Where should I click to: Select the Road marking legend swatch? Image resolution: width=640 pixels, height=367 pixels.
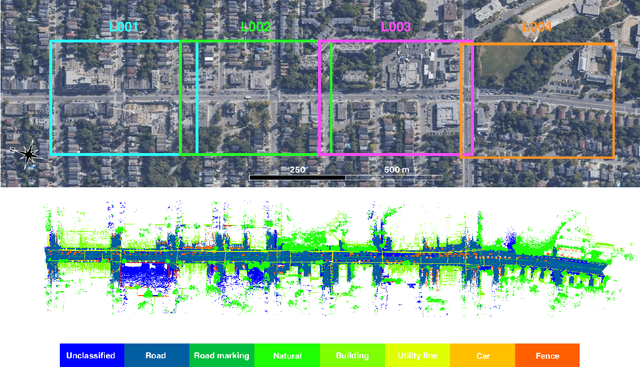pyautogui.click(x=222, y=355)
